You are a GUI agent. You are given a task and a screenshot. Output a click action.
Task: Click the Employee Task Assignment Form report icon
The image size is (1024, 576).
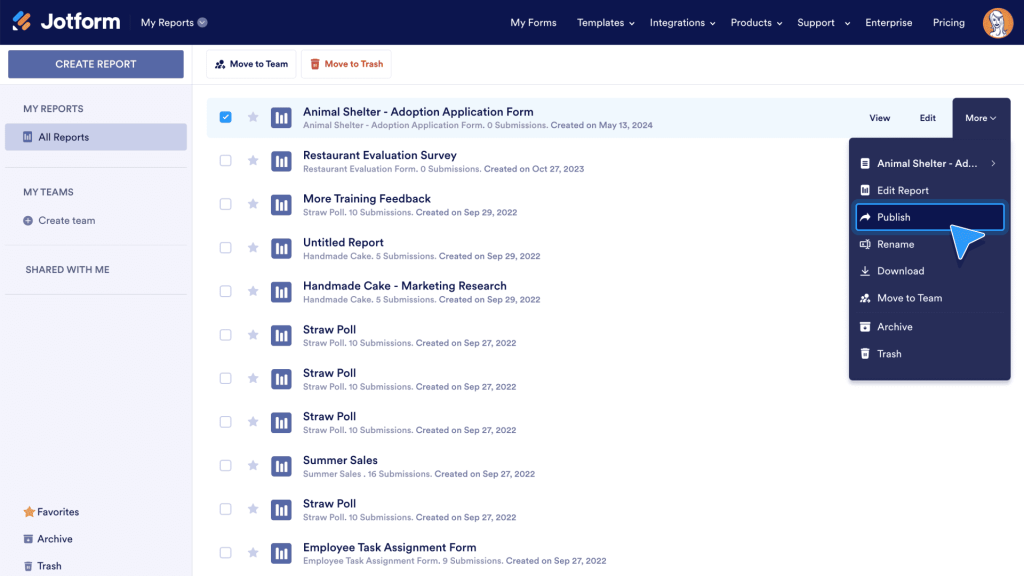281,553
